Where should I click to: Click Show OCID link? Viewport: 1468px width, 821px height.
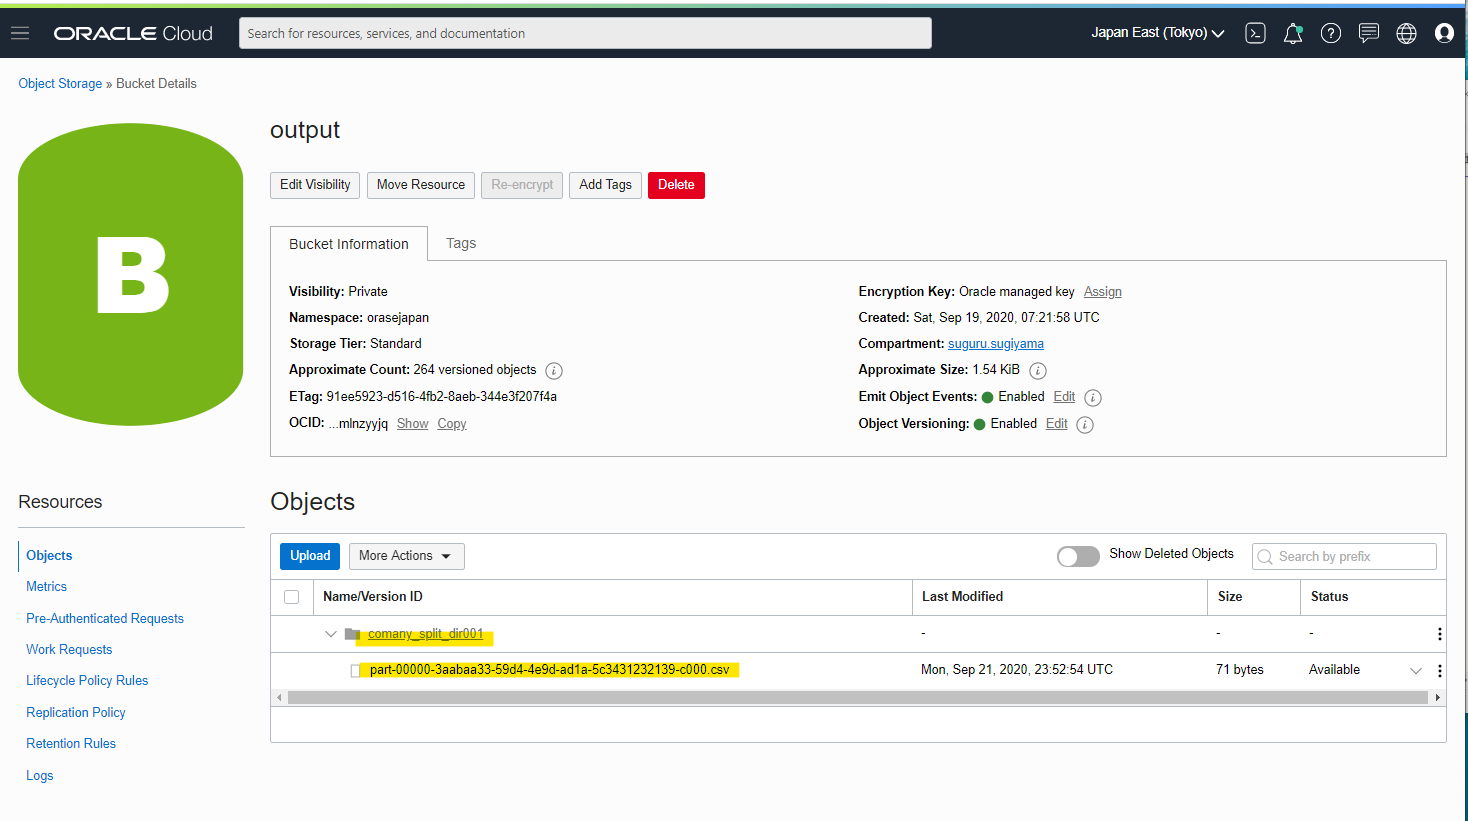click(412, 424)
